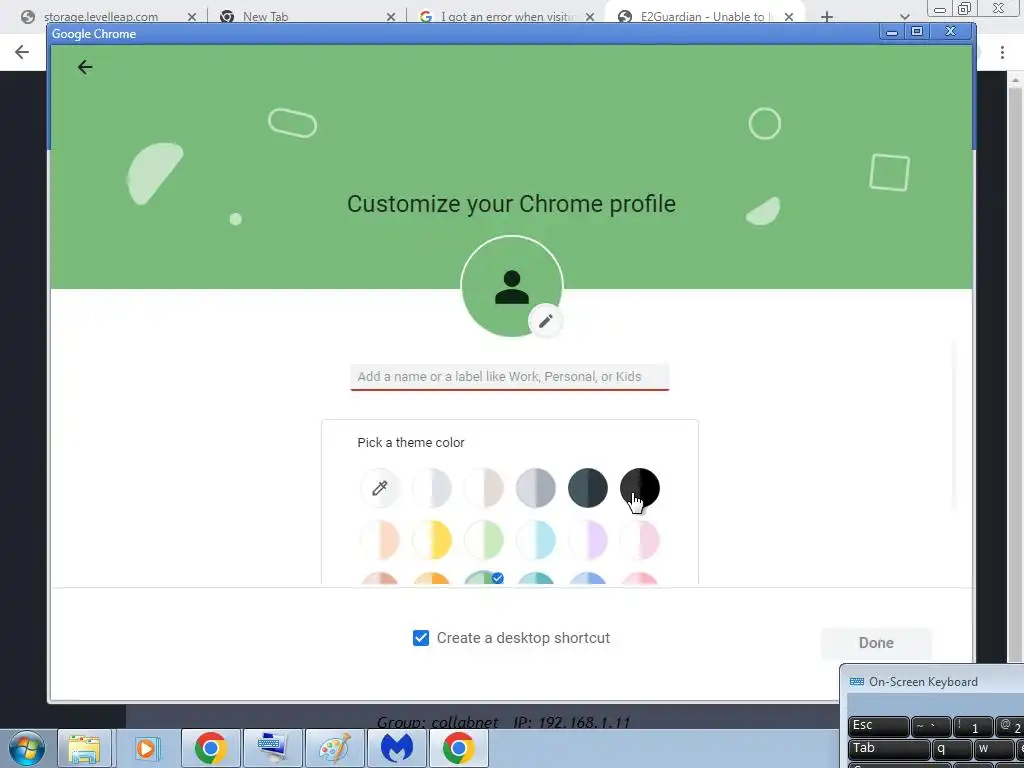Viewport: 1024px width, 768px height.
Task: Click the Done button
Action: tap(876, 643)
